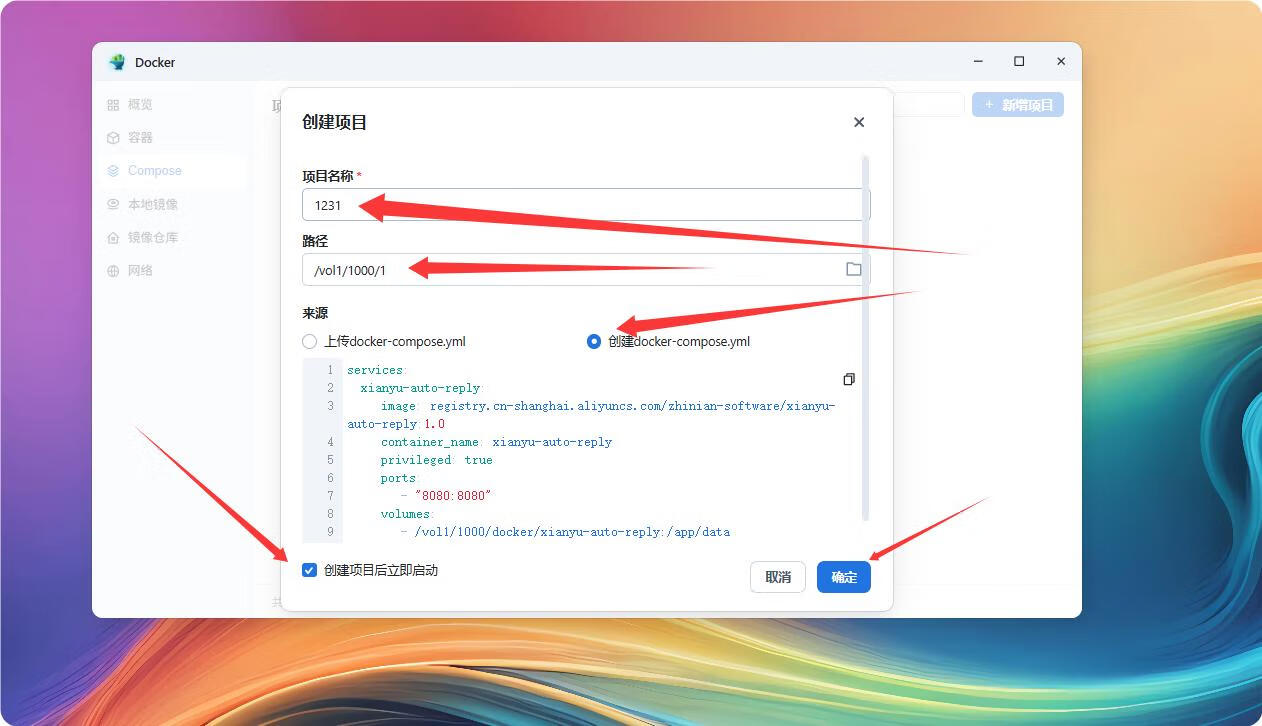Select 创建docker-compose.yml radio option
The width and height of the screenshot is (1262, 726).
(x=594, y=342)
